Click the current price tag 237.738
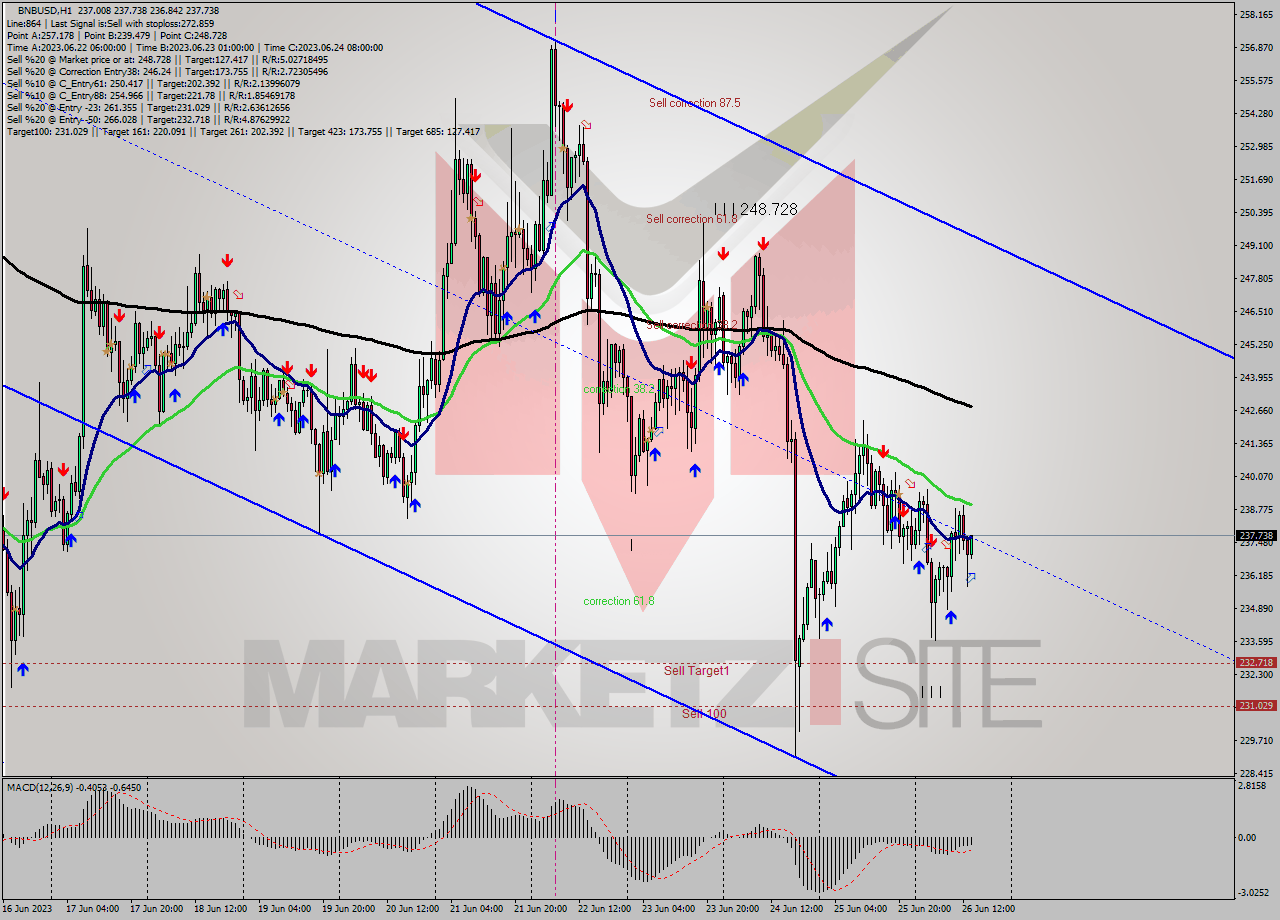 point(1256,536)
